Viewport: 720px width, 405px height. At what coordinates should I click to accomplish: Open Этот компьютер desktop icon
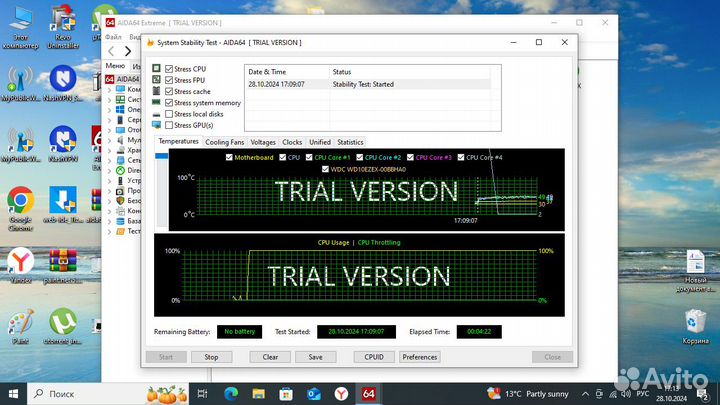[x=20, y=27]
